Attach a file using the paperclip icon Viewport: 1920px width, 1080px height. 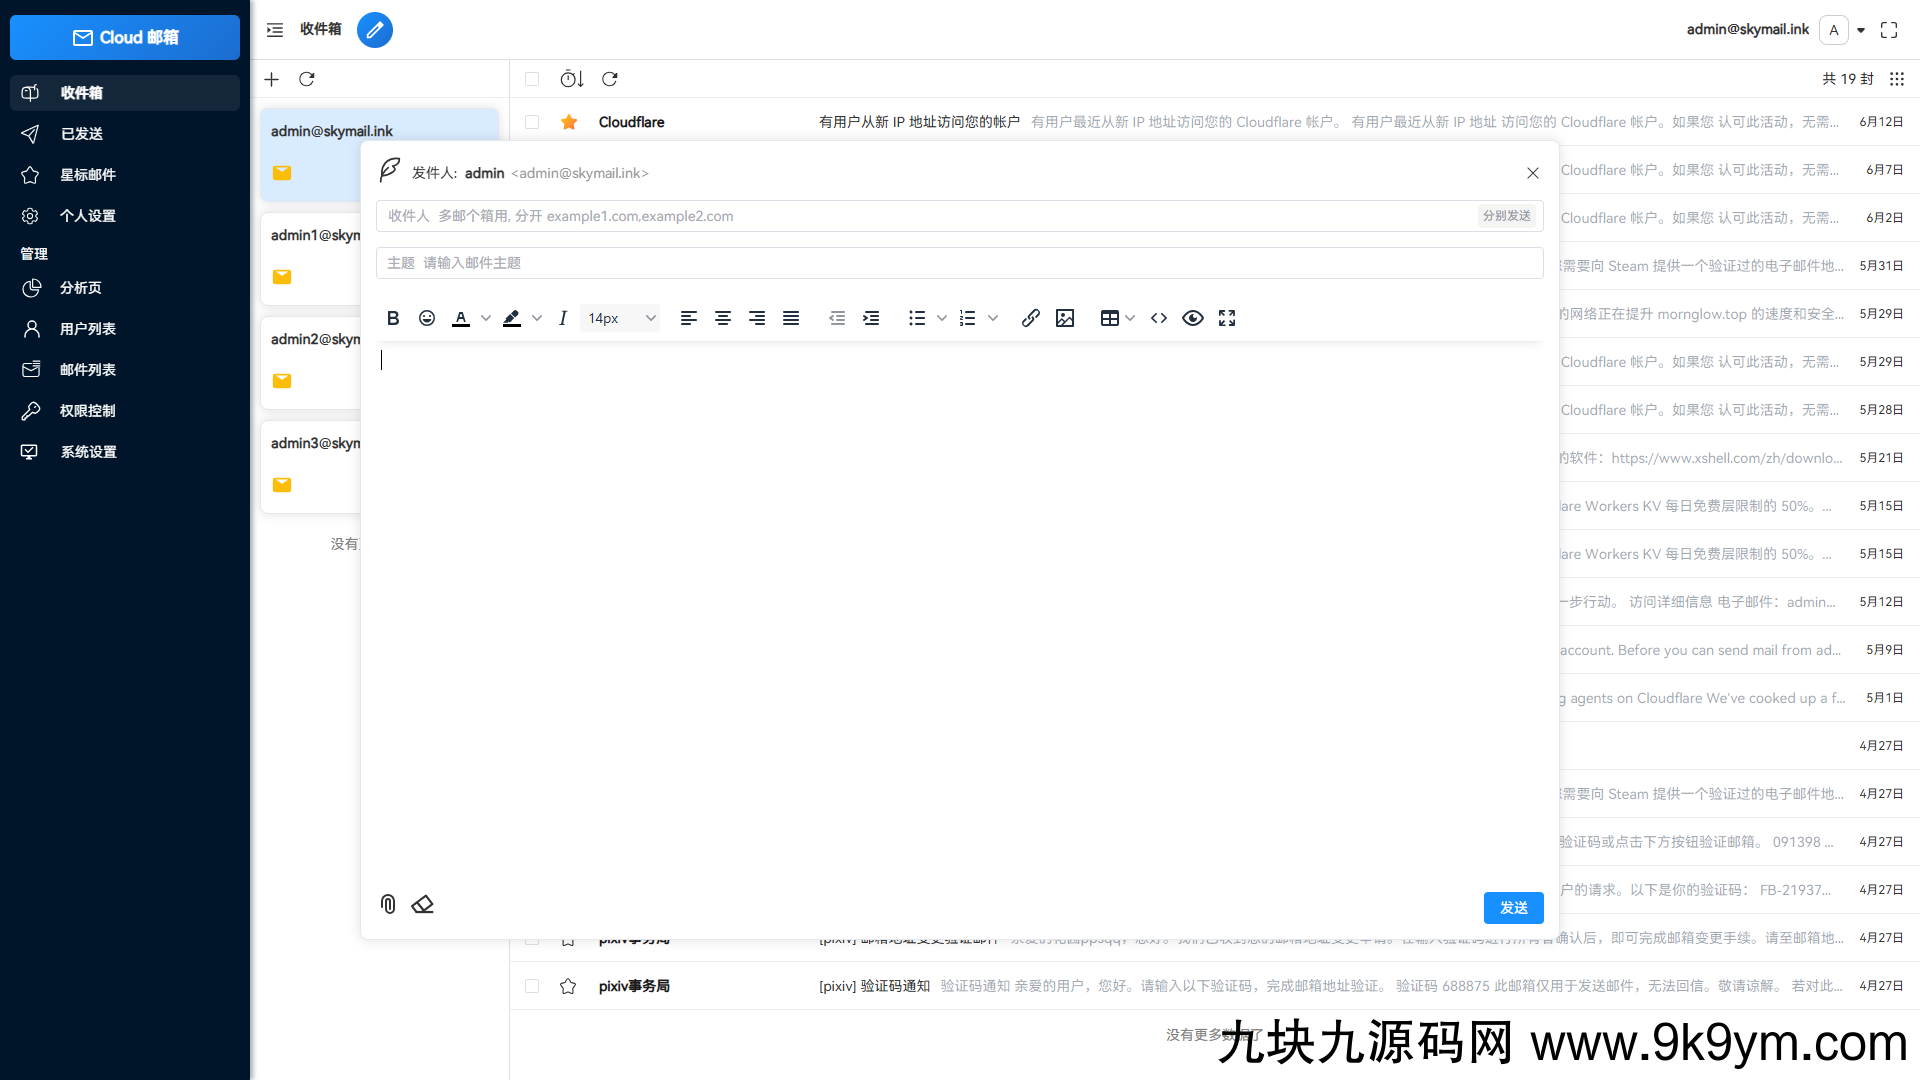(x=387, y=904)
